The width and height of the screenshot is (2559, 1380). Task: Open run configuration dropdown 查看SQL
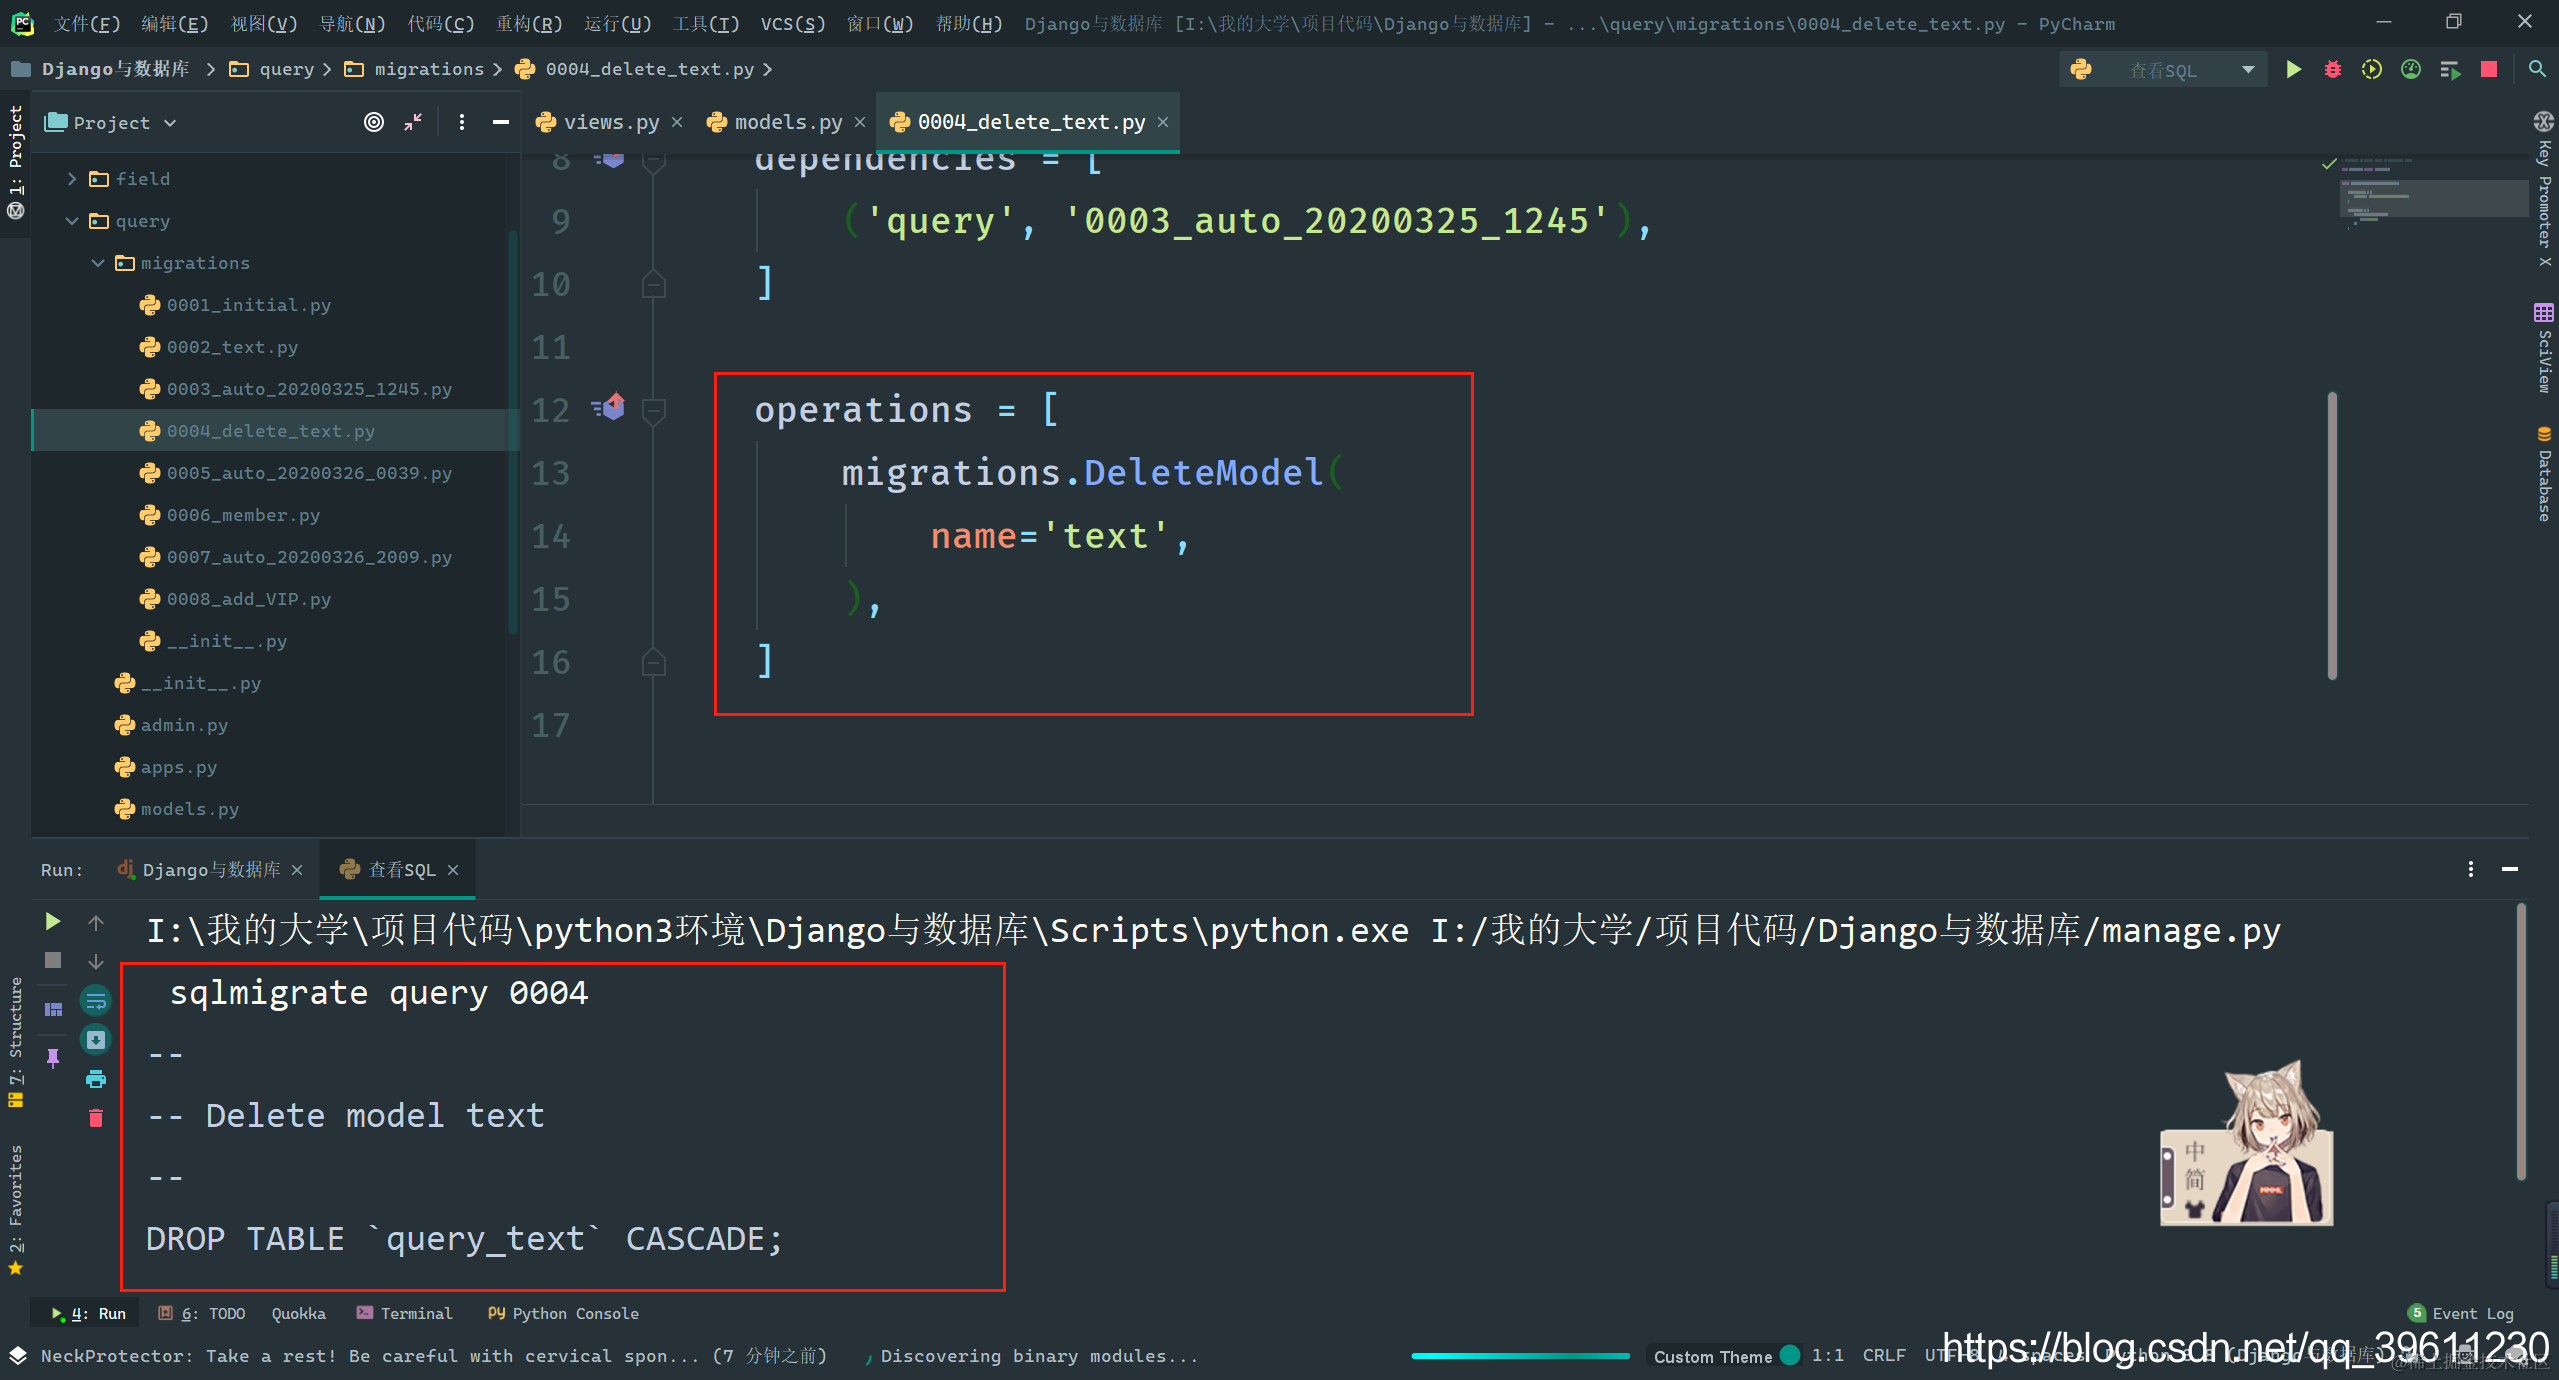[2164, 70]
